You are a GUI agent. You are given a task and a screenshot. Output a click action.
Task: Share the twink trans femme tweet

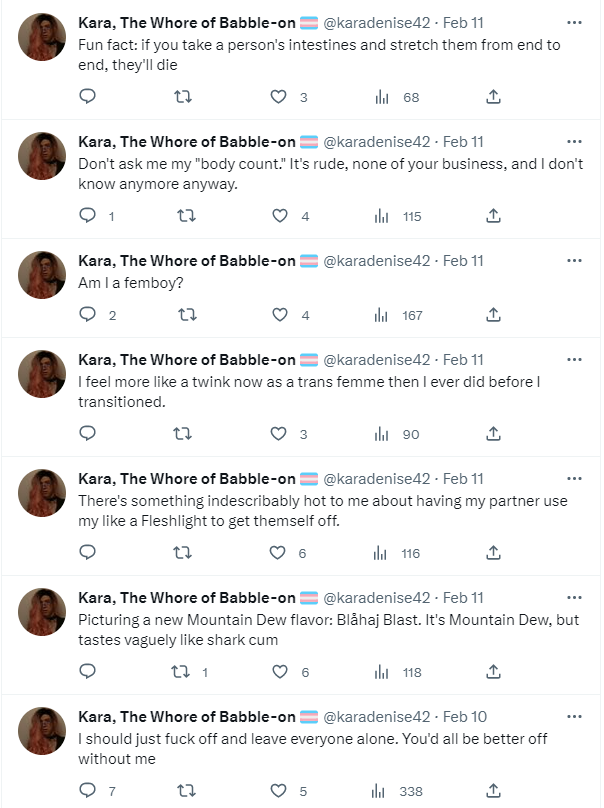click(x=492, y=434)
